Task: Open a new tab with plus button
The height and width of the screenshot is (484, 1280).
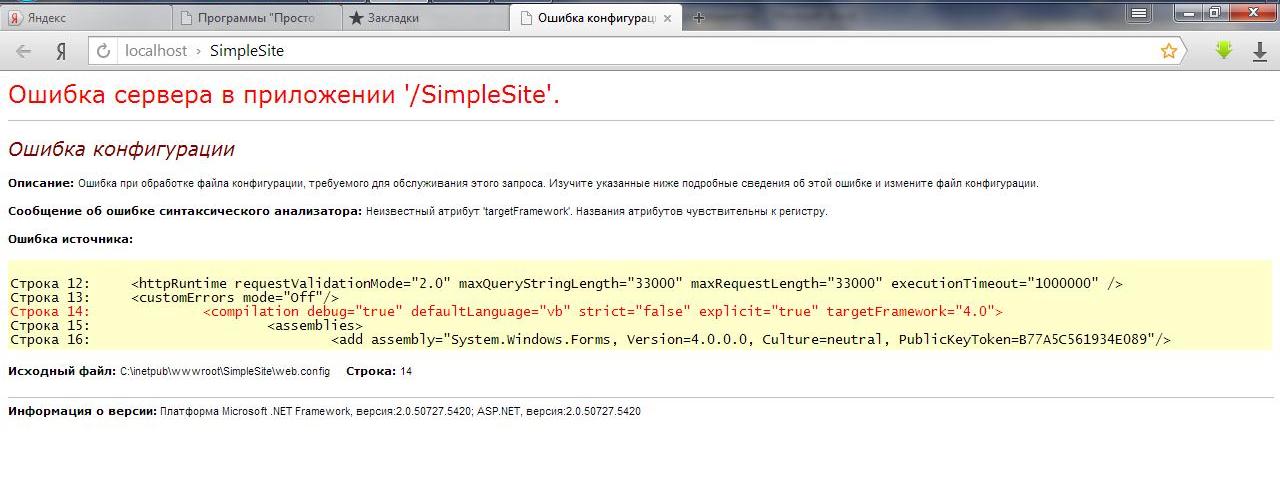Action: click(x=699, y=18)
